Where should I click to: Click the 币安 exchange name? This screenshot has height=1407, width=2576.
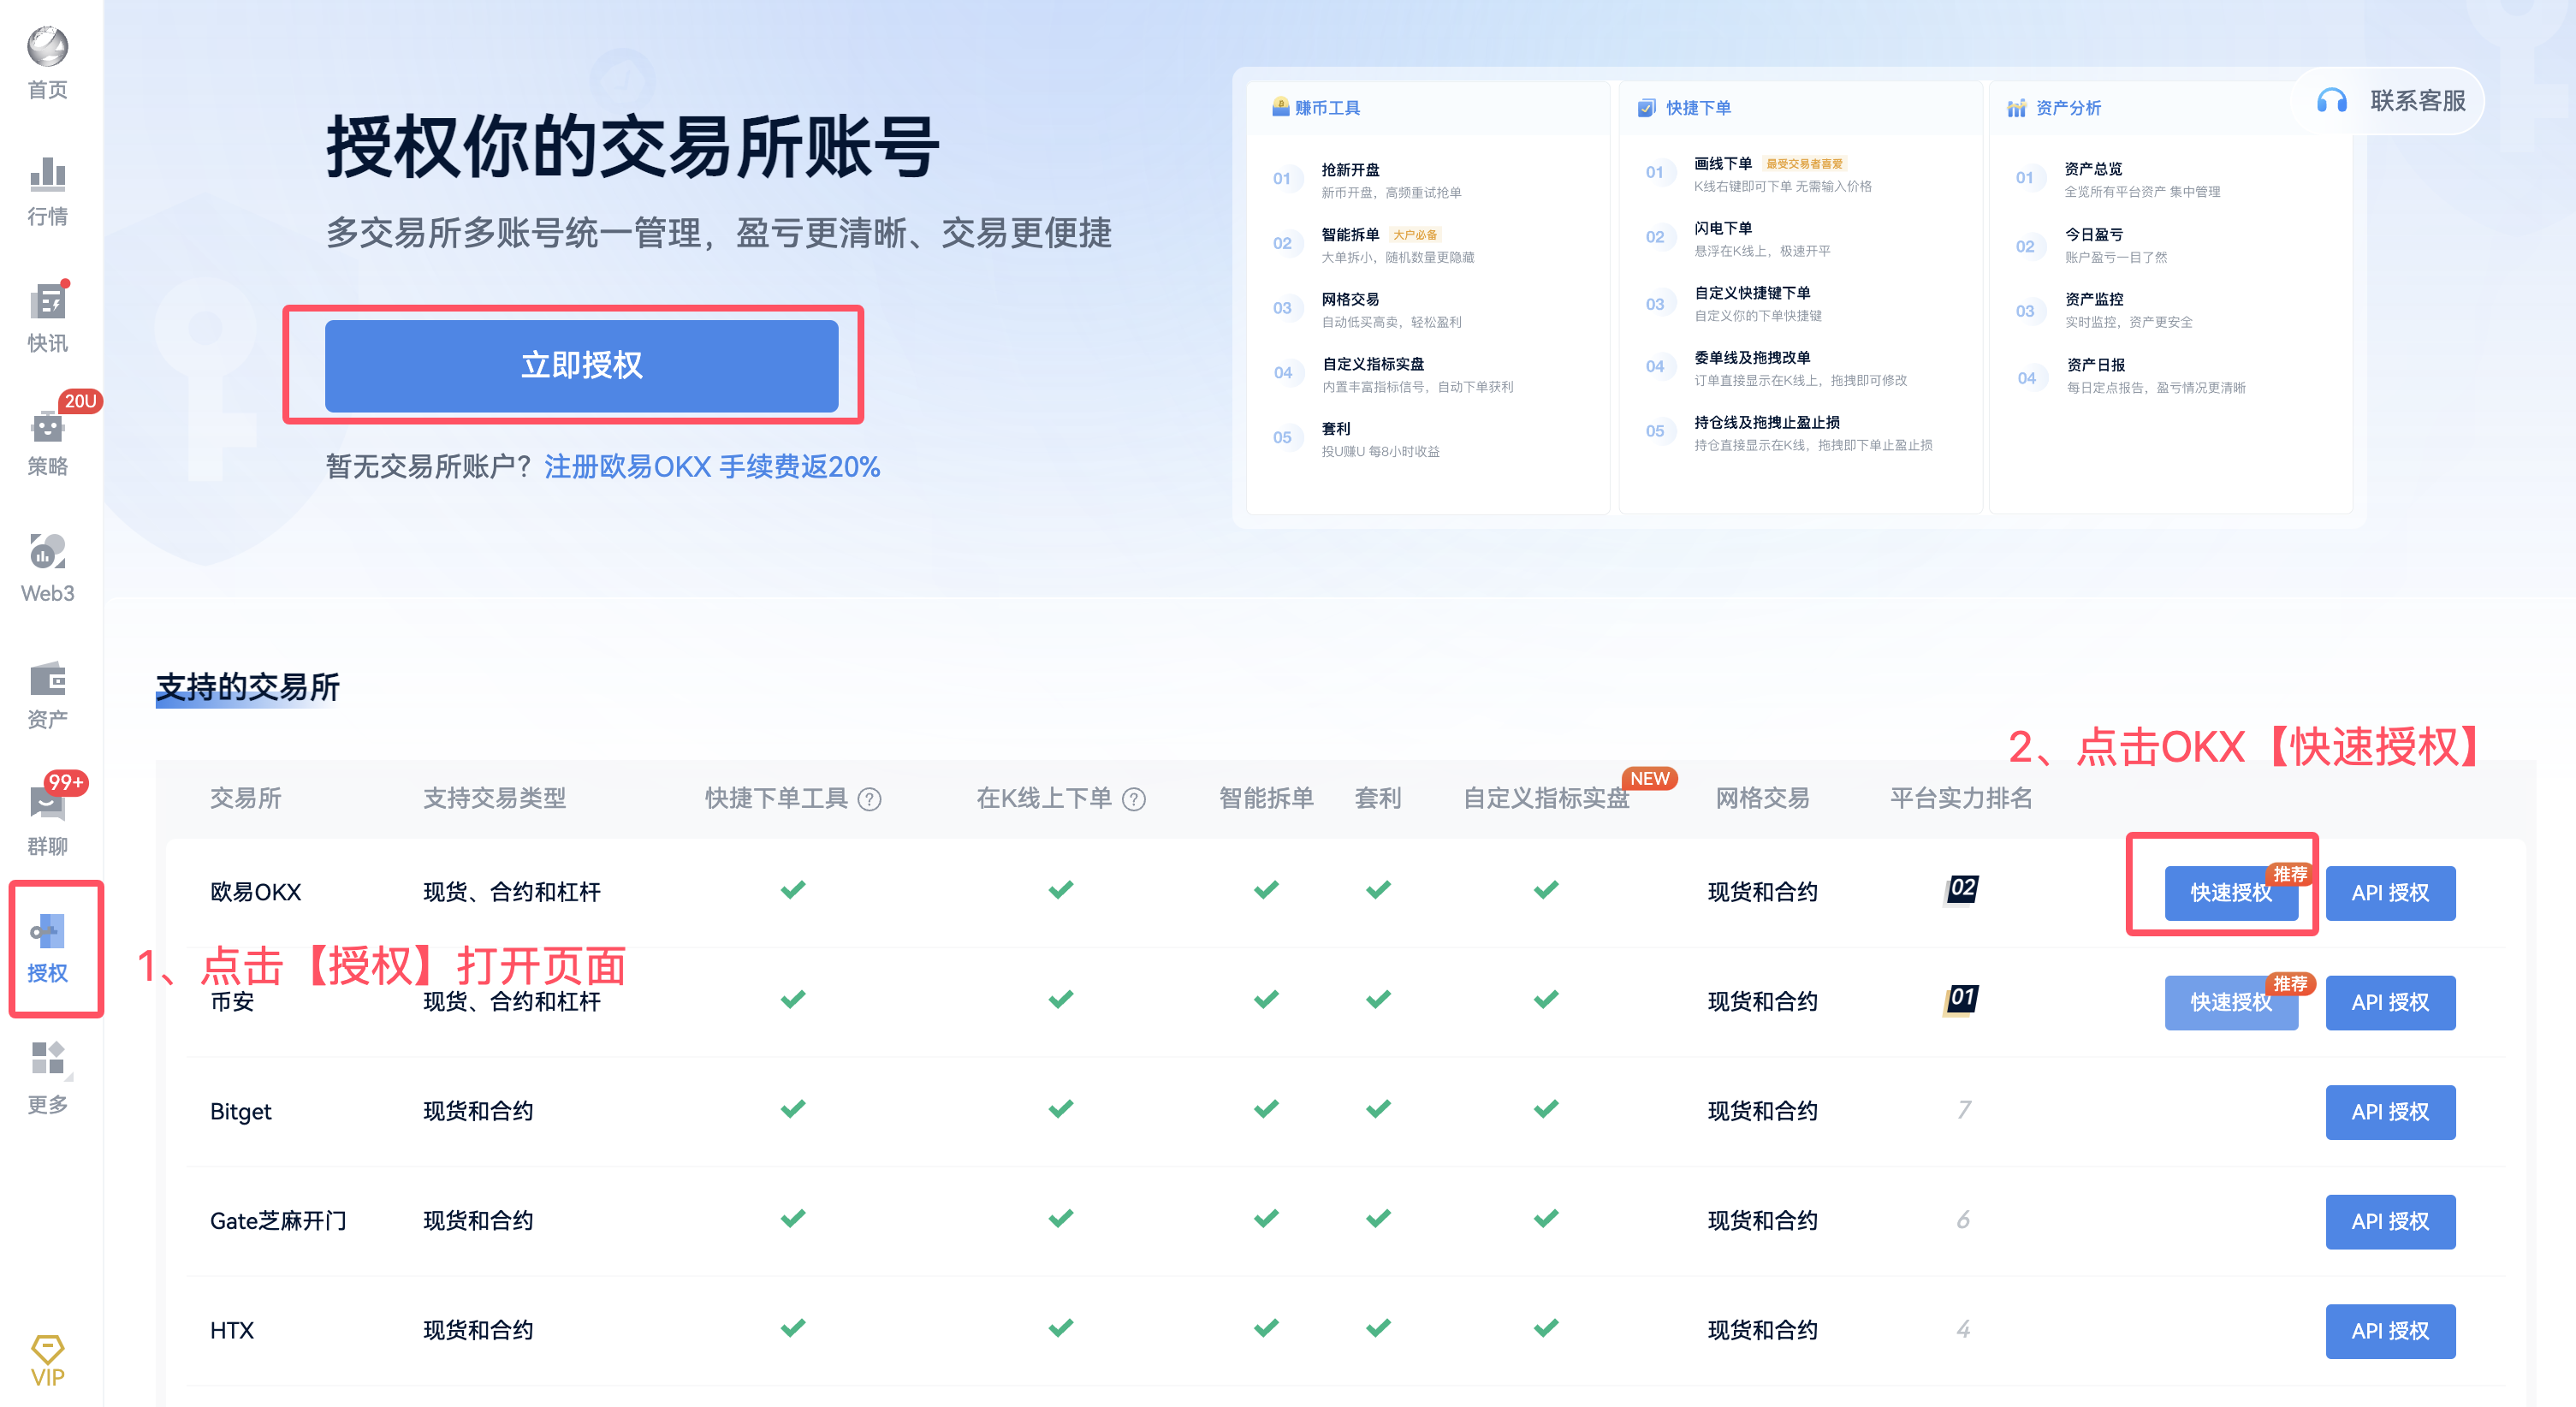pyautogui.click(x=232, y=1002)
